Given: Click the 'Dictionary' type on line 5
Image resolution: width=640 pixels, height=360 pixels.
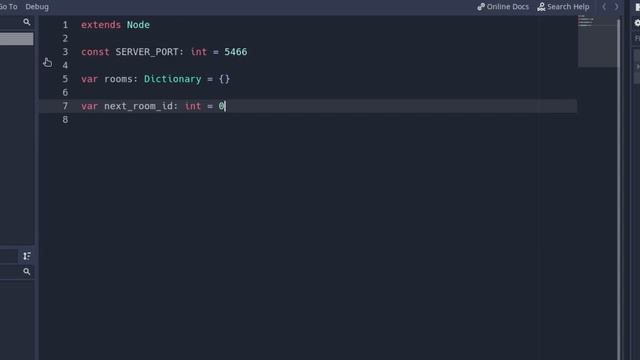Looking at the screenshot, I should (172, 79).
